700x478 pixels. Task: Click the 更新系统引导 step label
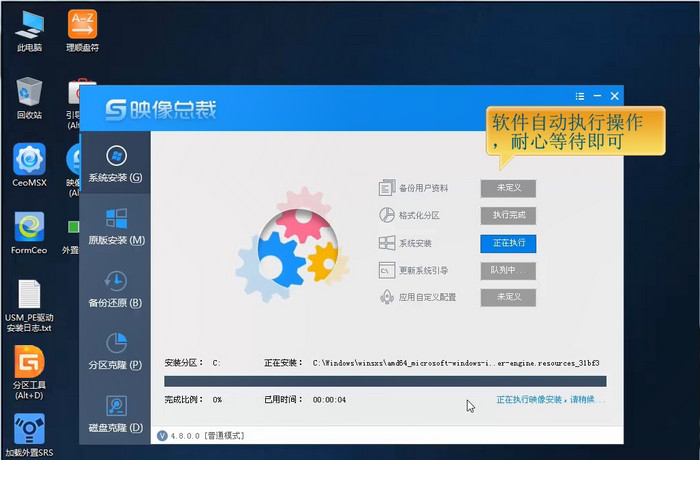tap(423, 270)
